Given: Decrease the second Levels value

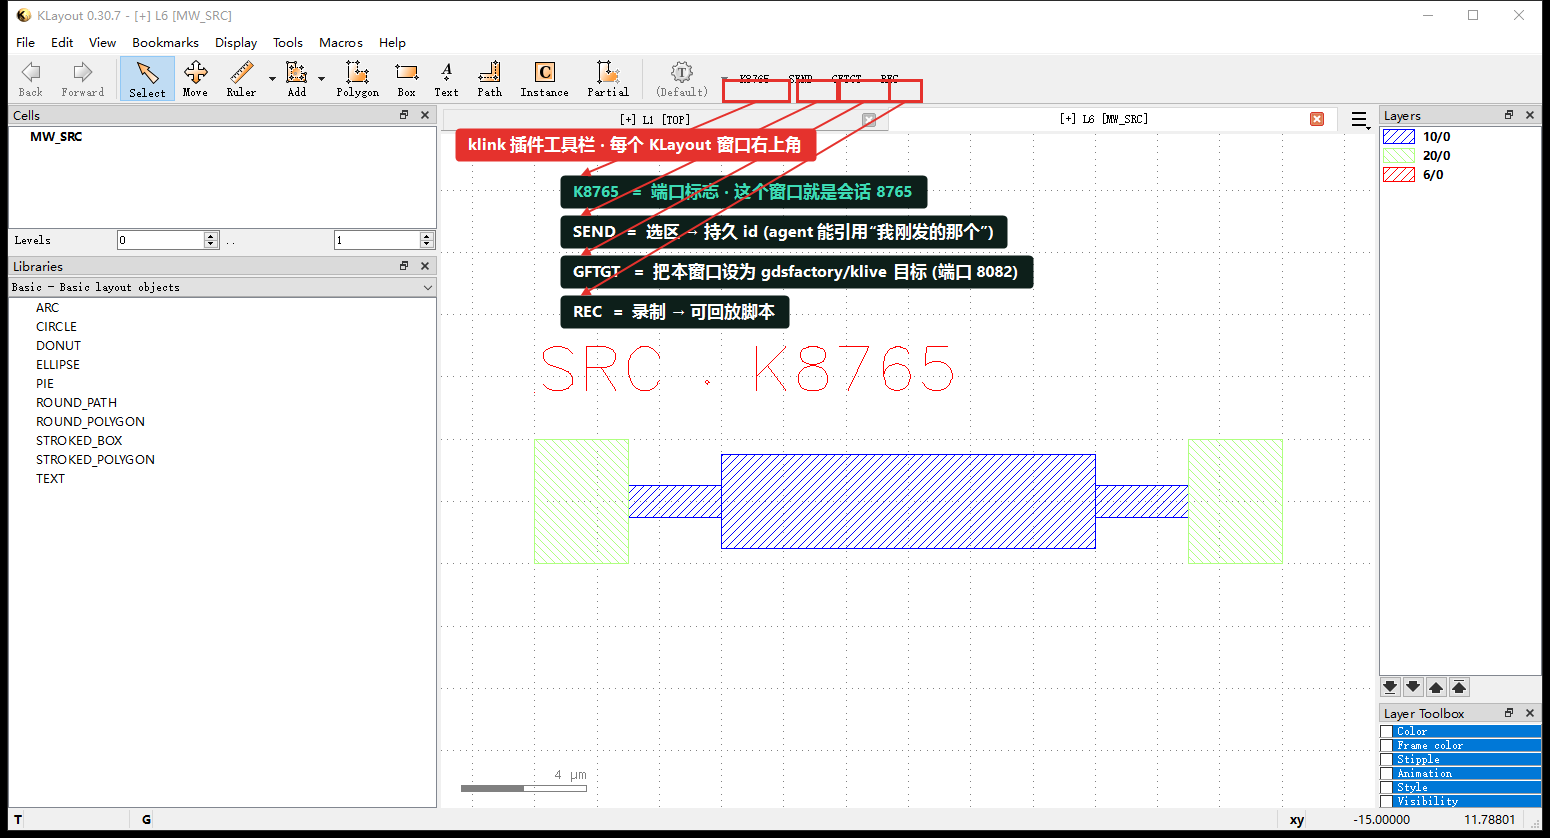Looking at the screenshot, I should (427, 244).
